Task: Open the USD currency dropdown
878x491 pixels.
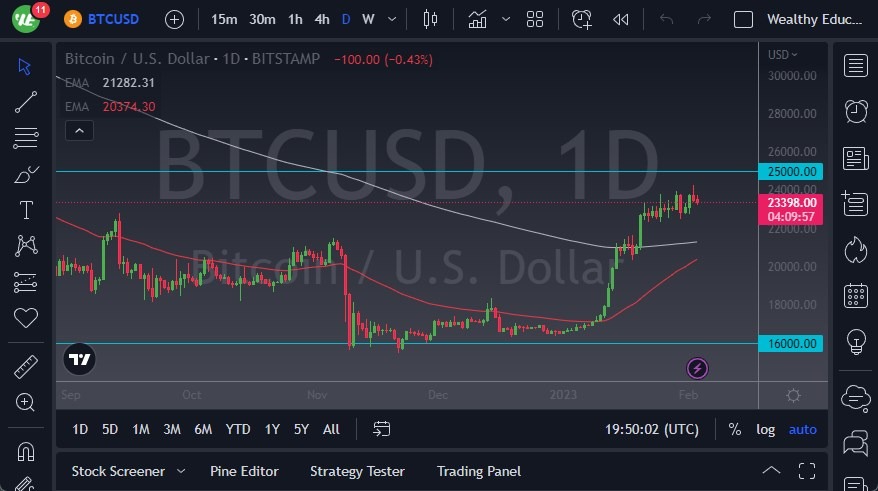Action: tap(782, 55)
